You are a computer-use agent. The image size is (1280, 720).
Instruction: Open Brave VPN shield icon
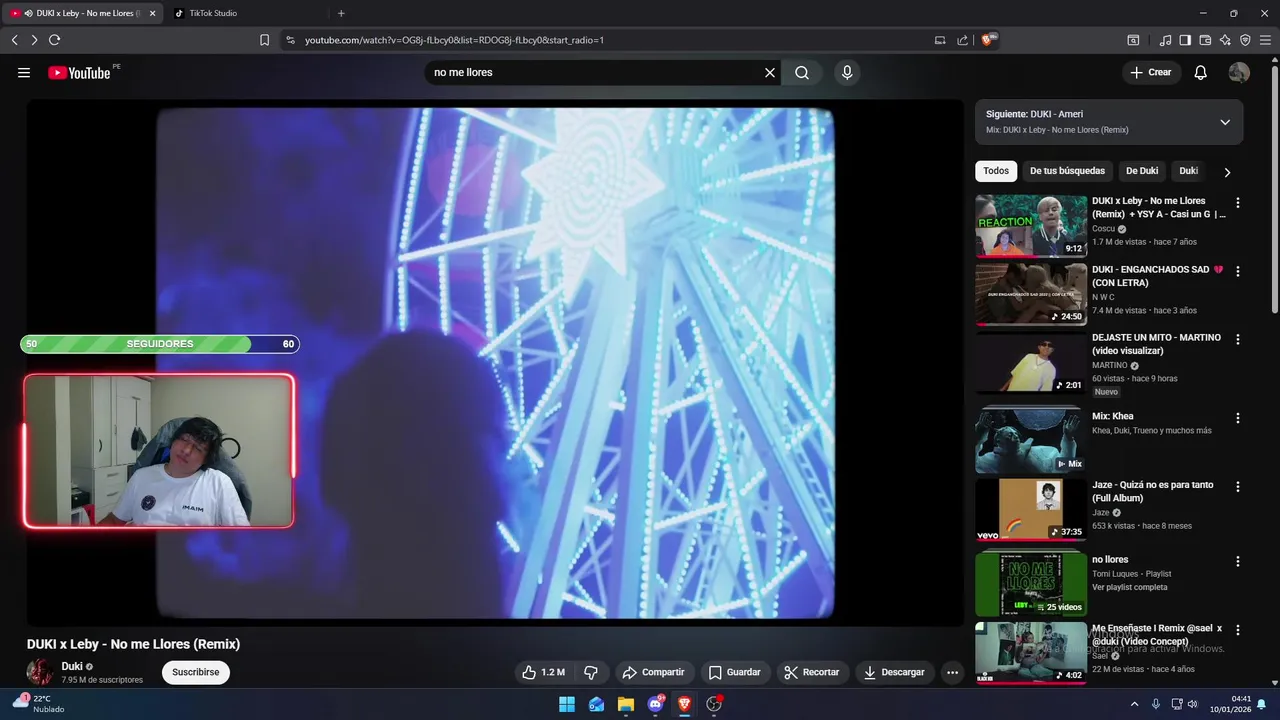coord(1245,40)
